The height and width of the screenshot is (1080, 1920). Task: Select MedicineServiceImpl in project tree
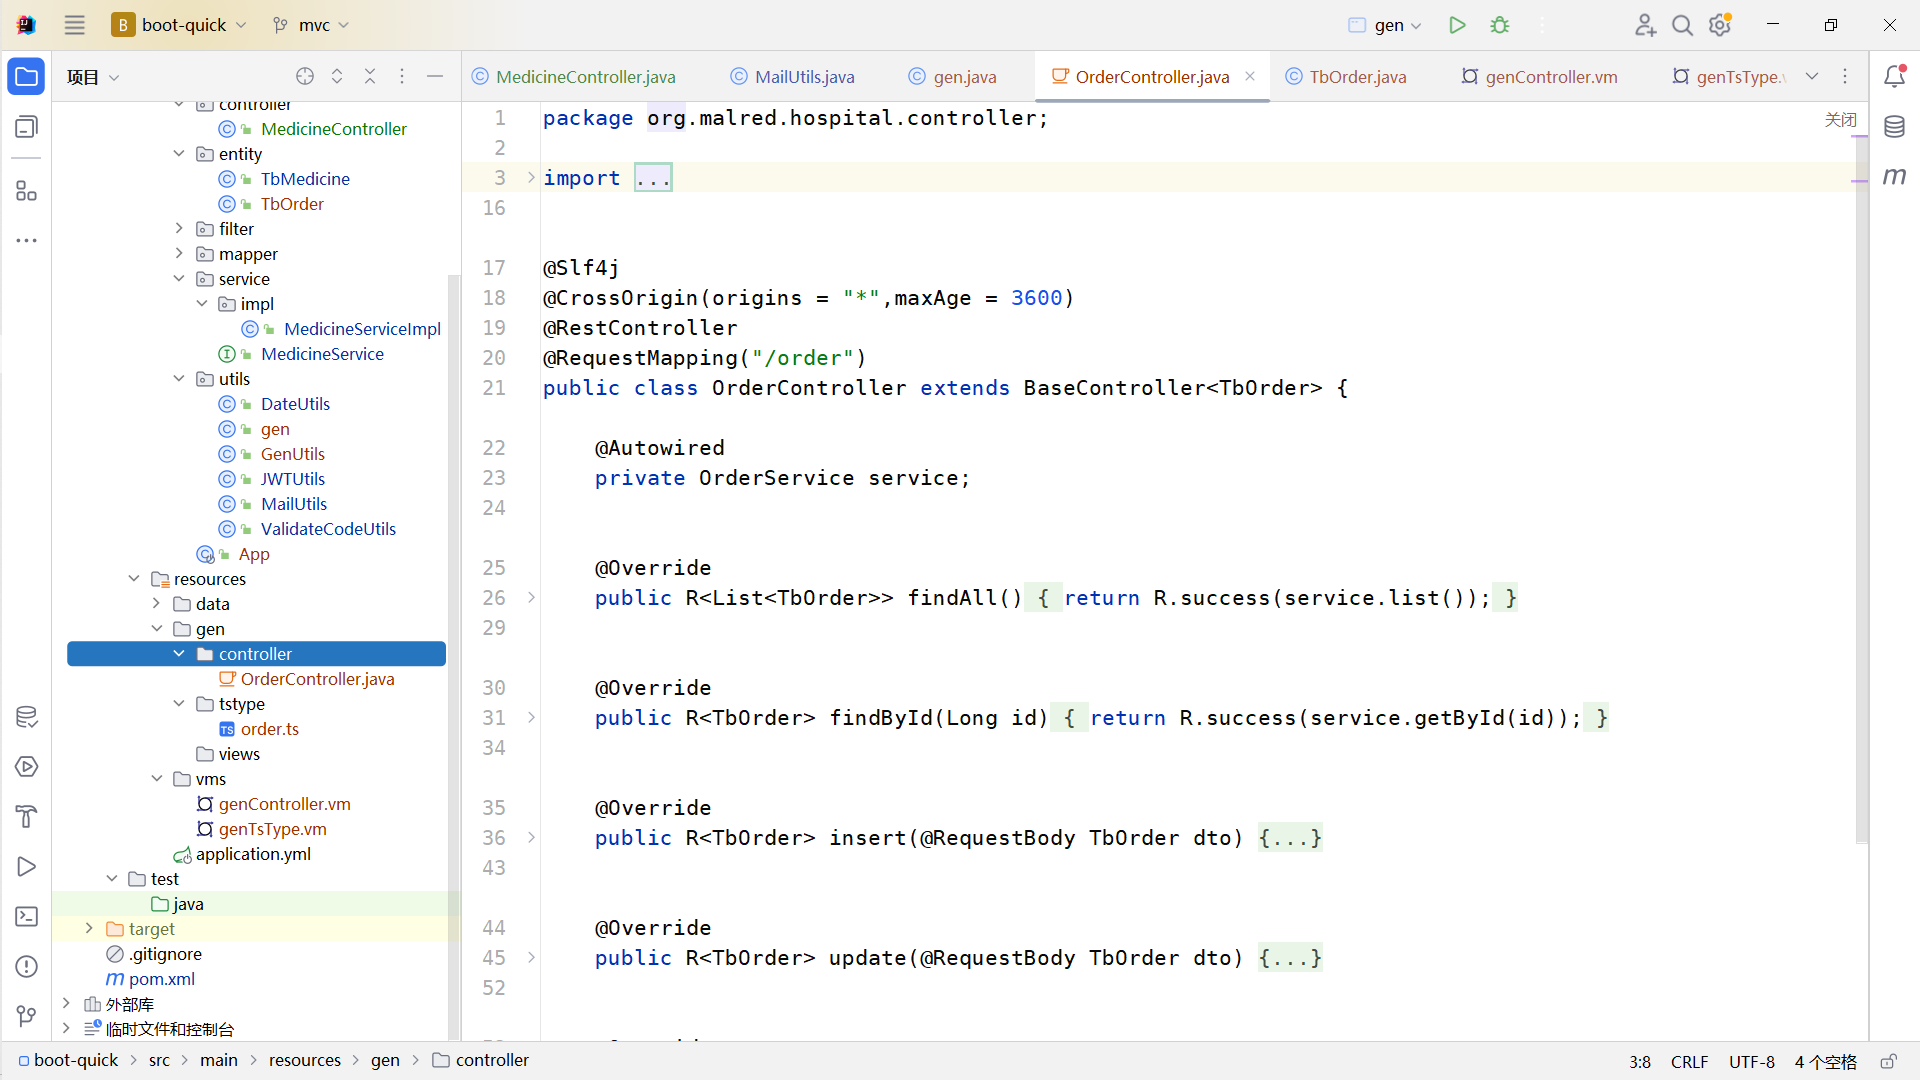[x=362, y=328]
